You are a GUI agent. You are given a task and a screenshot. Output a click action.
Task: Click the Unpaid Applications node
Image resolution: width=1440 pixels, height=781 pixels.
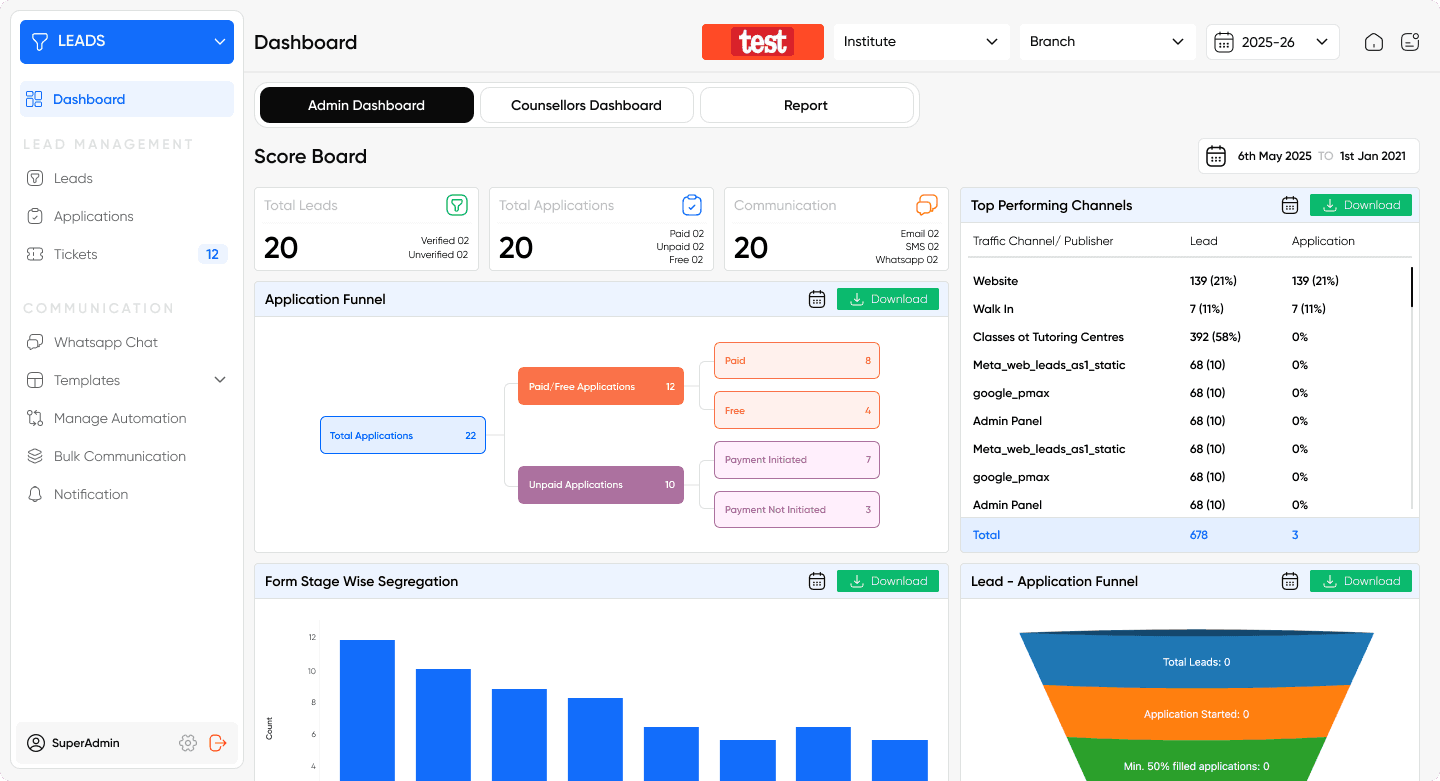601,484
